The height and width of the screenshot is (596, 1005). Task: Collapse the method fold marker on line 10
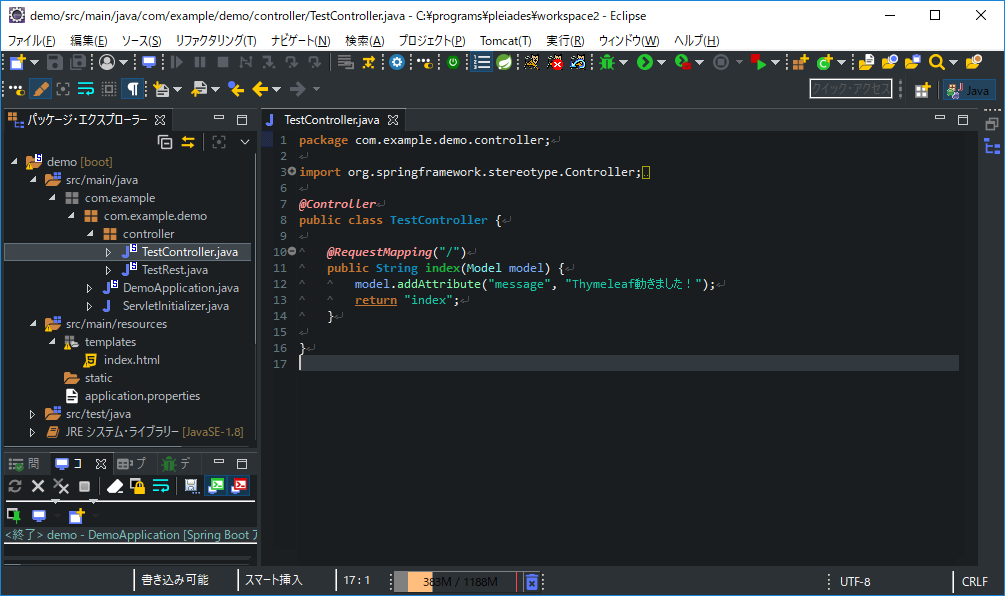[292, 251]
